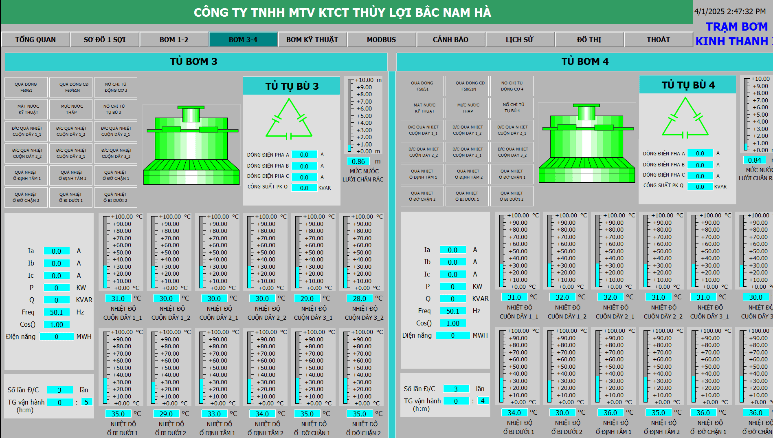Click the Ib current value in Tủ bơm 3
The height and width of the screenshot is (438, 773).
(x=57, y=263)
